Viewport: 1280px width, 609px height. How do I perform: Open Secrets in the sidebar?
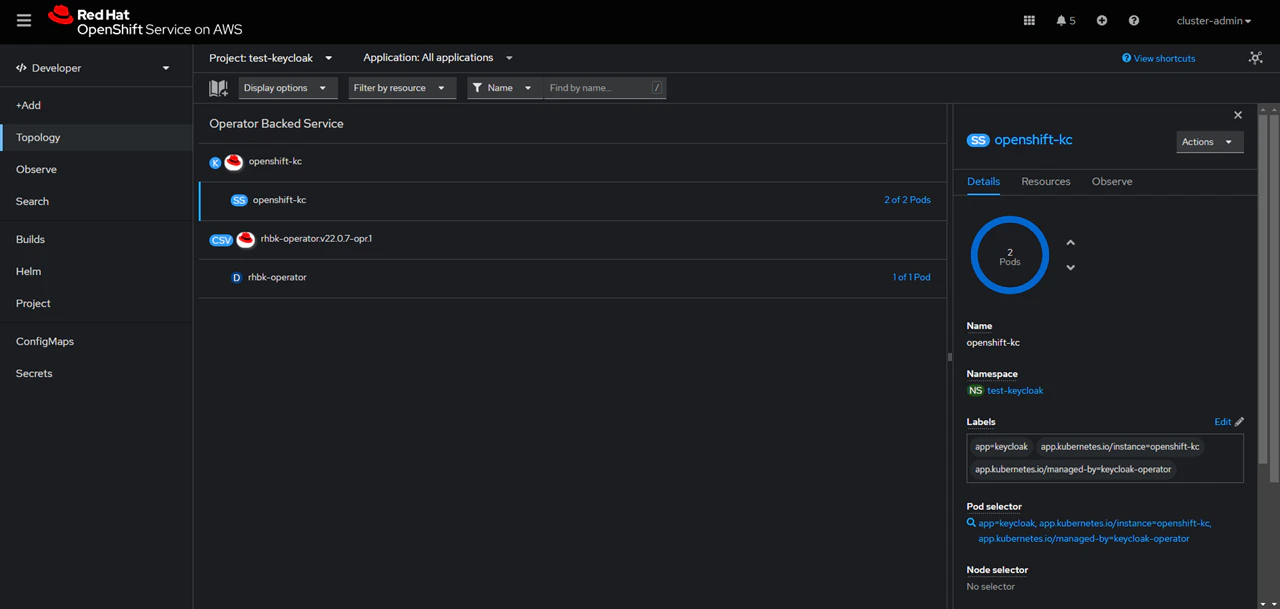[96, 373]
